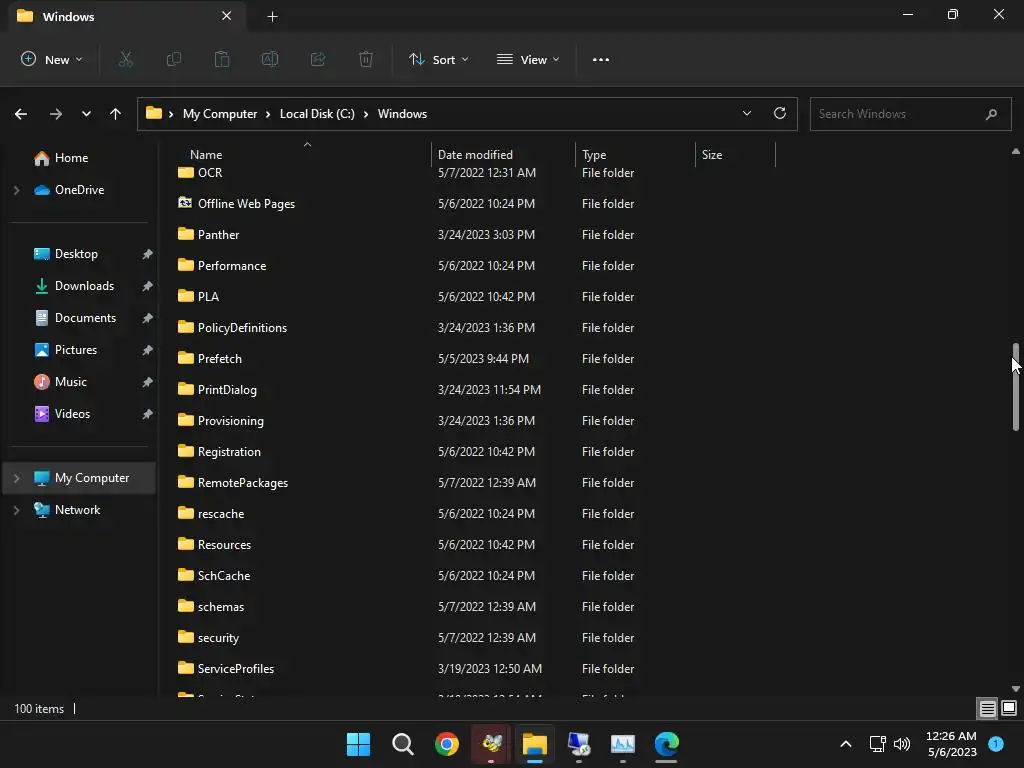The image size is (1024, 768).
Task: Switch to details view icon in status bar
Action: pos(987,709)
